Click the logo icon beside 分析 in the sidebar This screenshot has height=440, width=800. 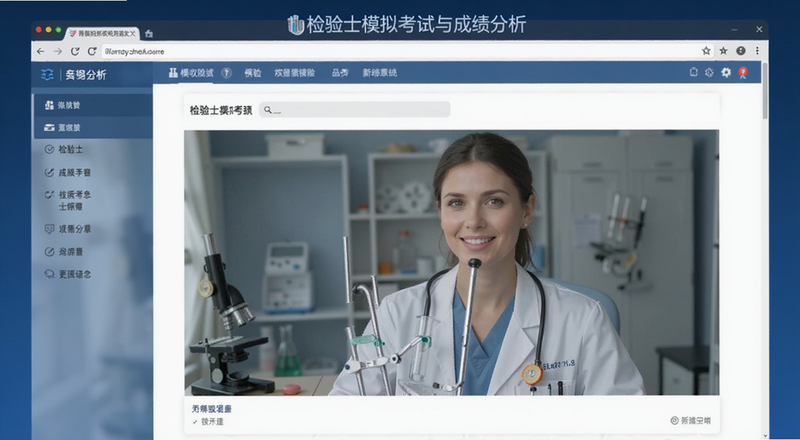coord(47,75)
